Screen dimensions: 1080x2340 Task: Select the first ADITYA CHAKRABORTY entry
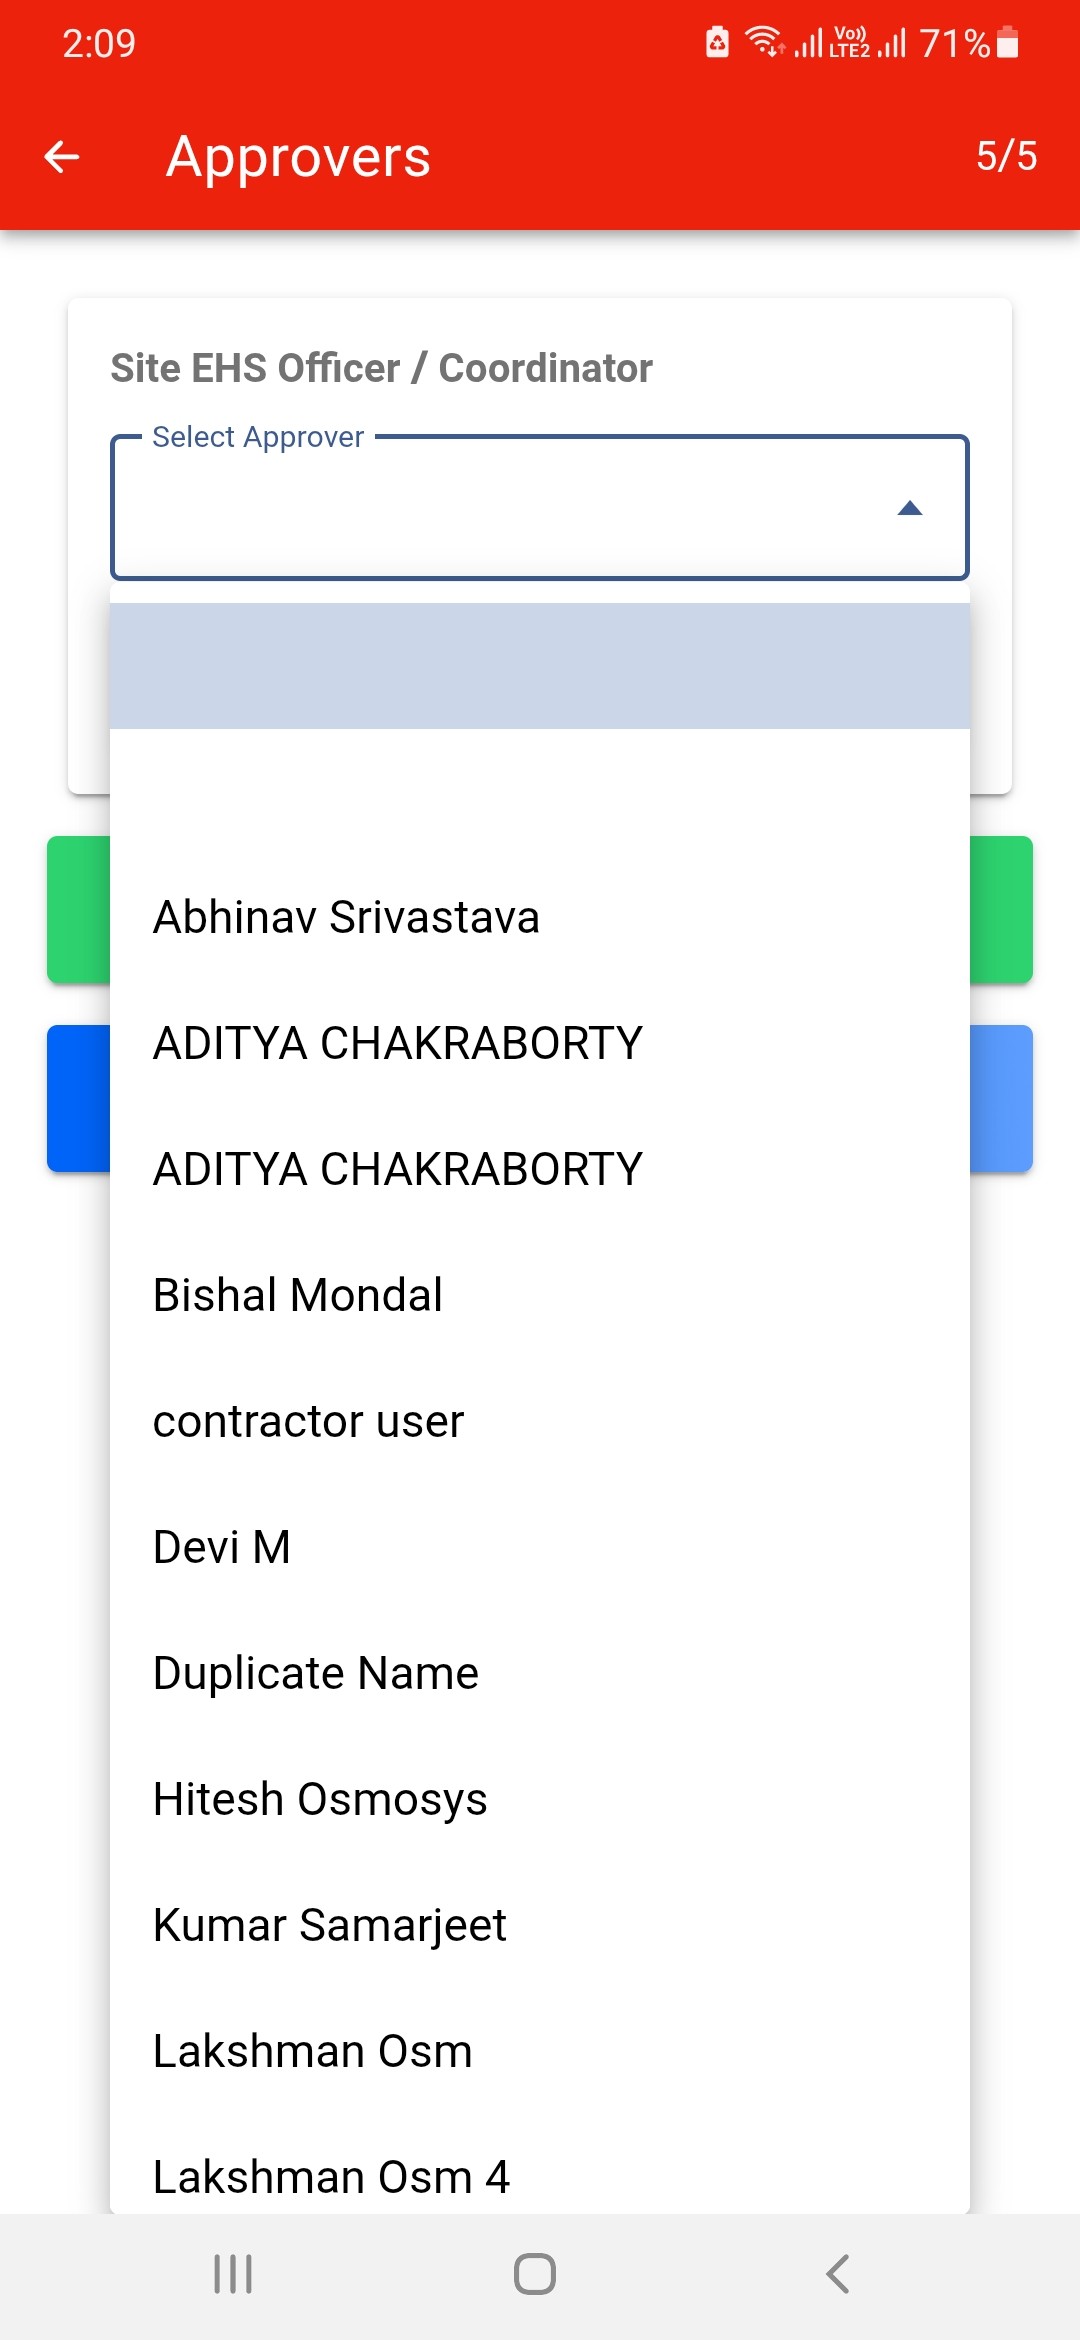[397, 1043]
